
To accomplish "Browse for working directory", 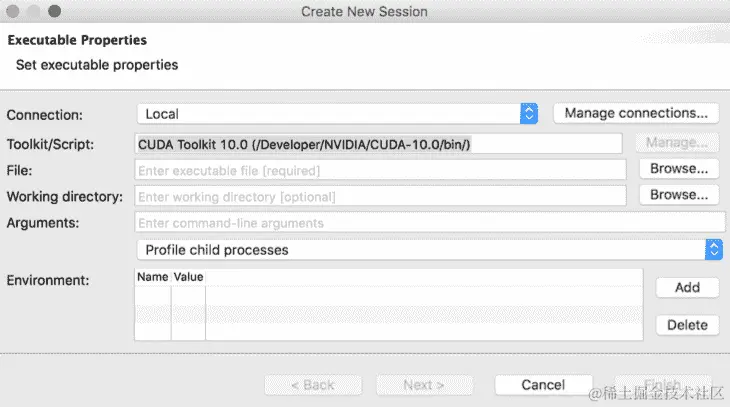I will [679, 195].
